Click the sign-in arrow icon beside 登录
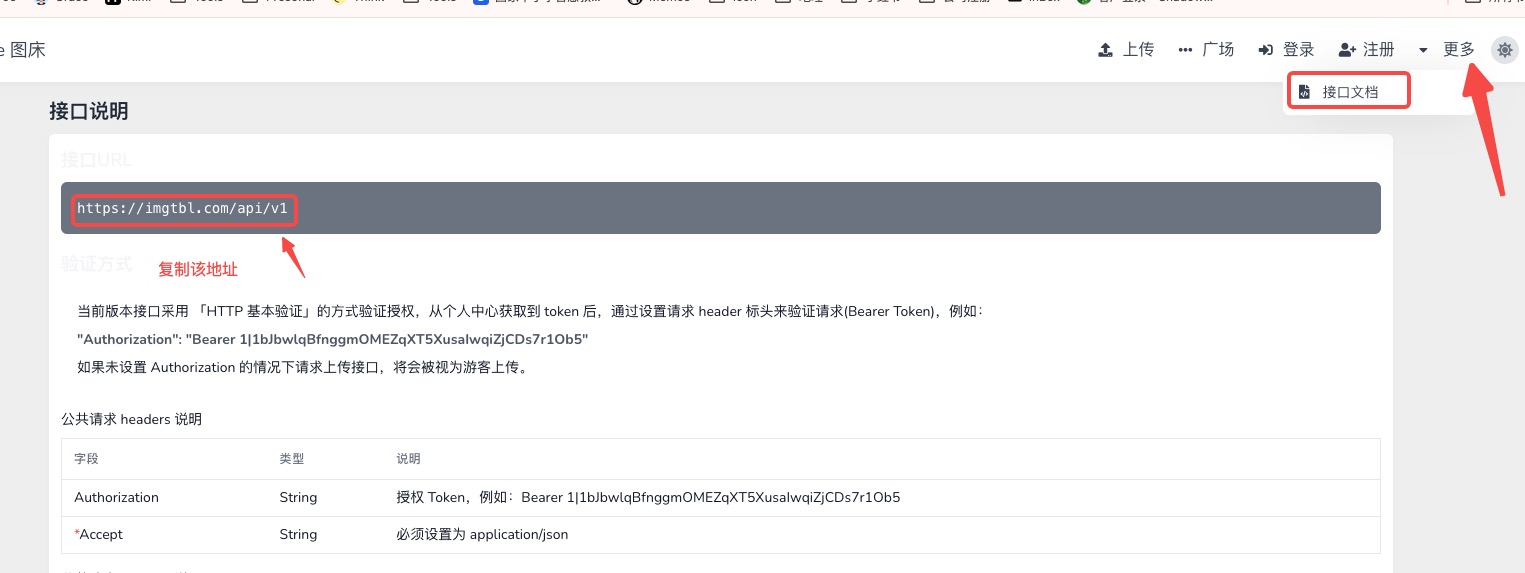 1265,50
